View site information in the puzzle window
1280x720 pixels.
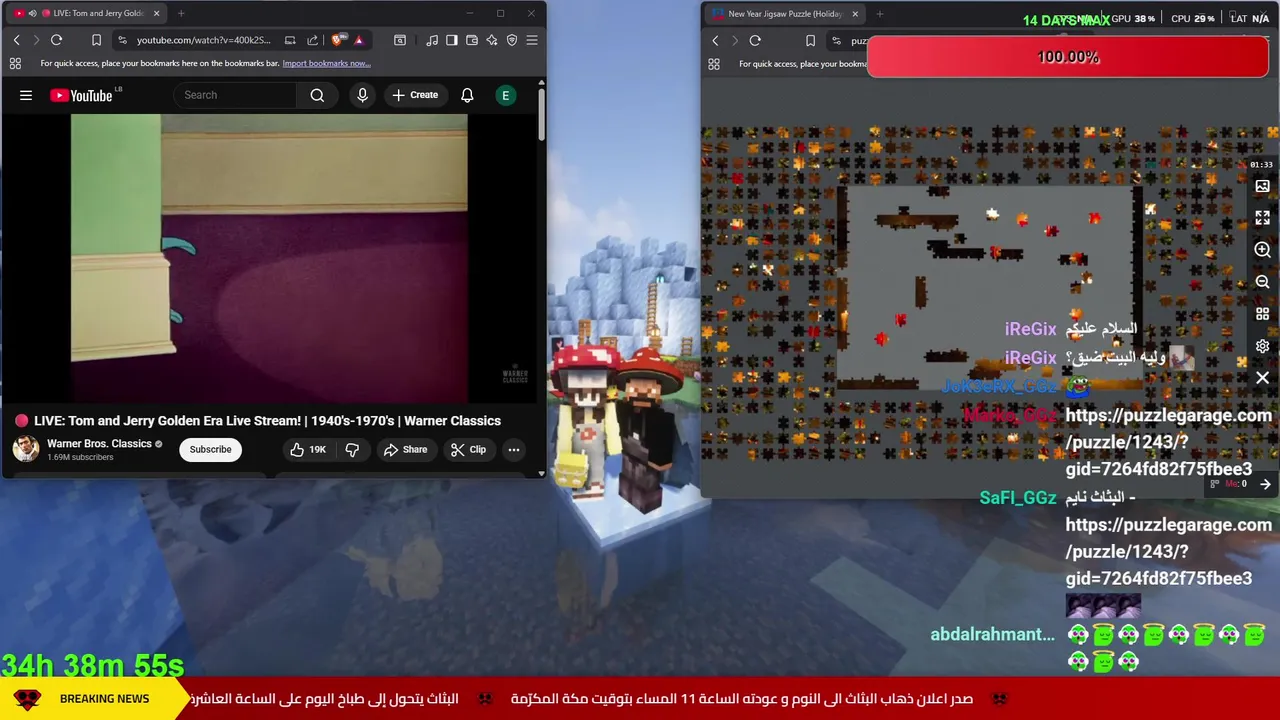click(837, 41)
